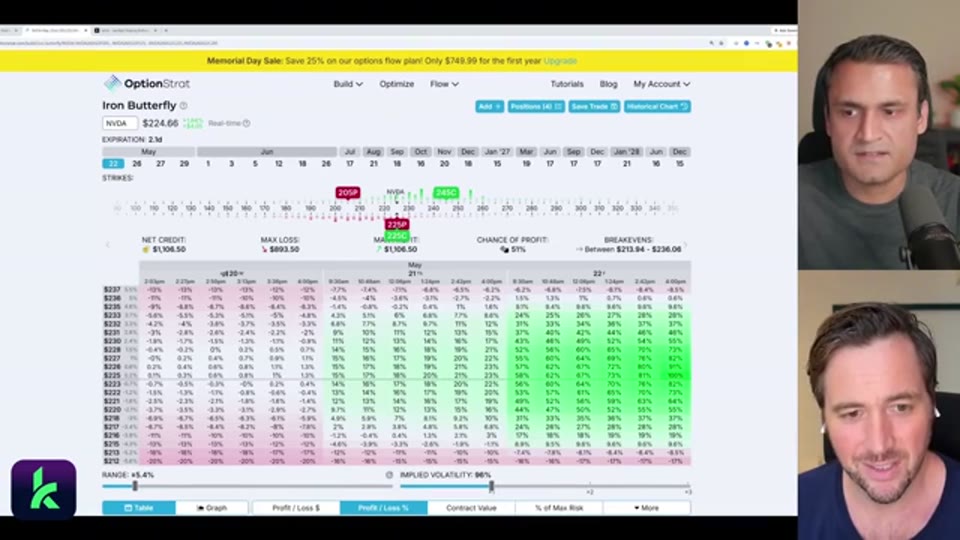The height and width of the screenshot is (540, 960).
Task: Click the $237 price row label
Action: pos(112,290)
